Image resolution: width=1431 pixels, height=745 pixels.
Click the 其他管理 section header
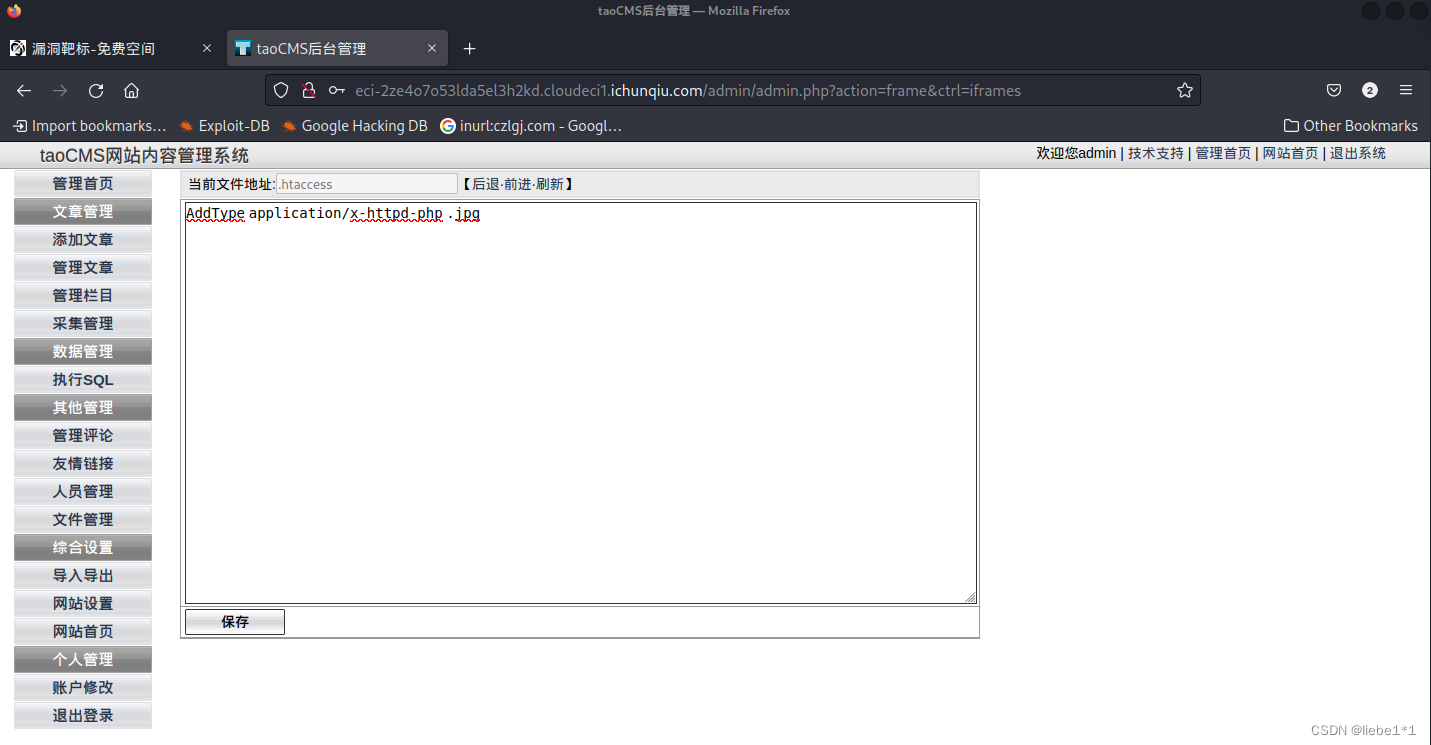click(83, 408)
